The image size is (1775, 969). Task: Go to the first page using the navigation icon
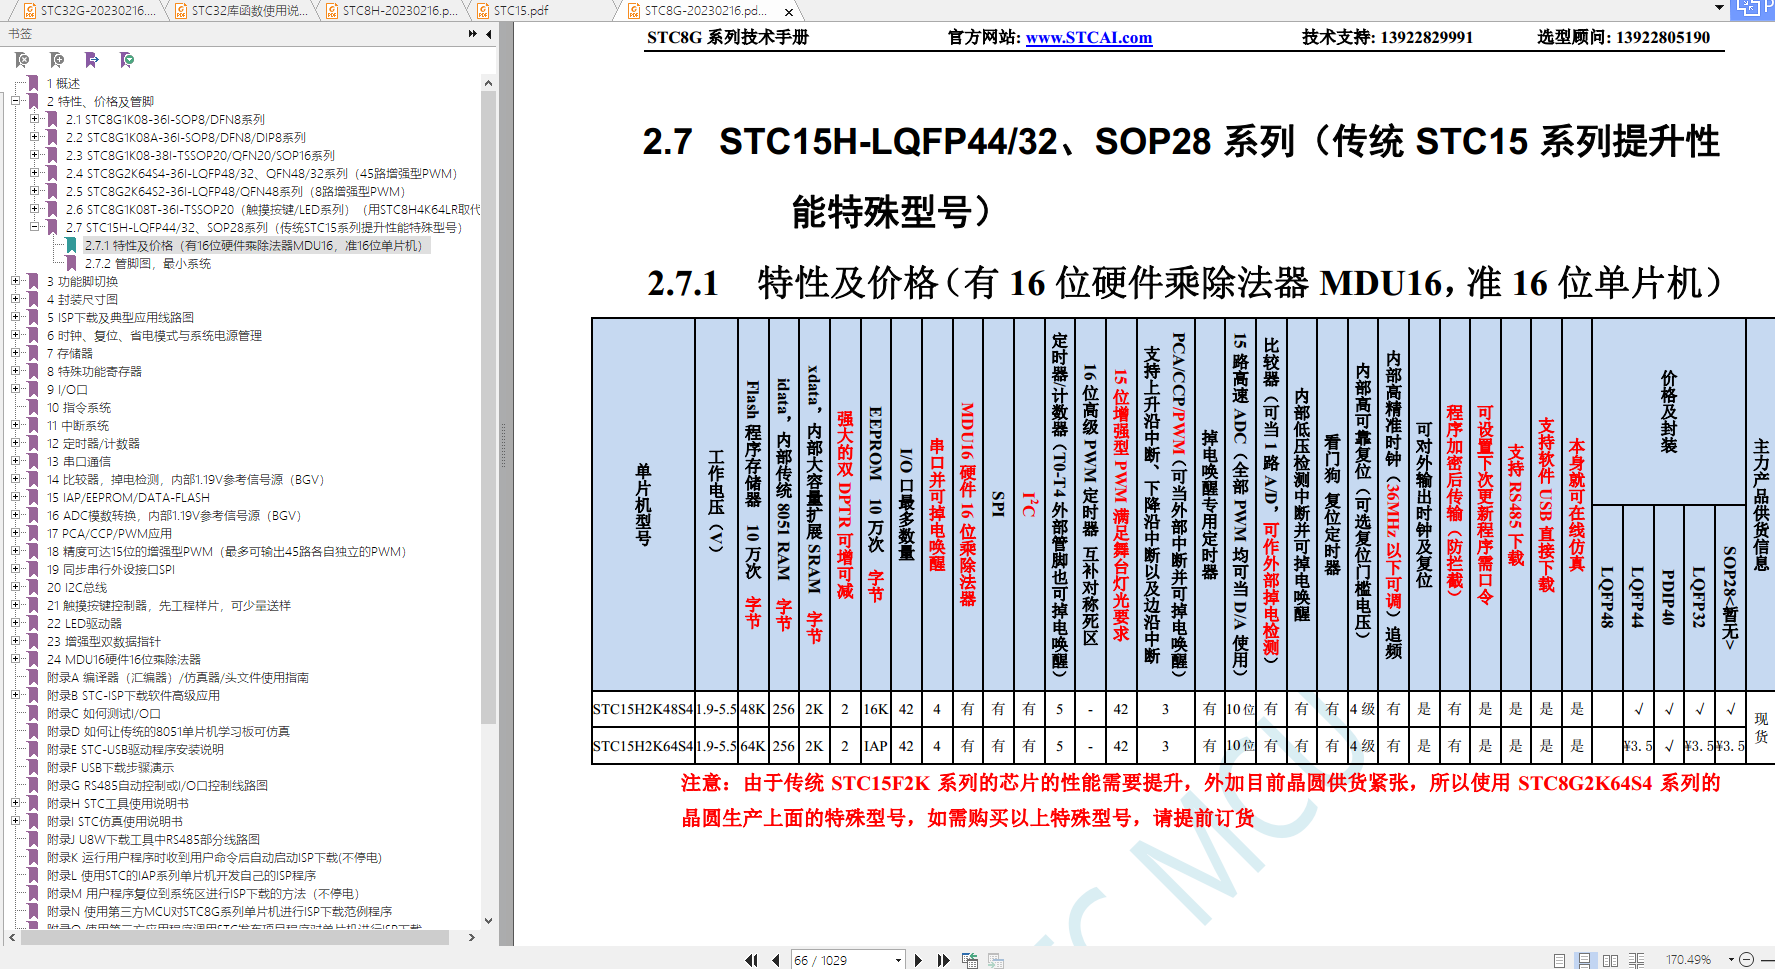pos(751,960)
